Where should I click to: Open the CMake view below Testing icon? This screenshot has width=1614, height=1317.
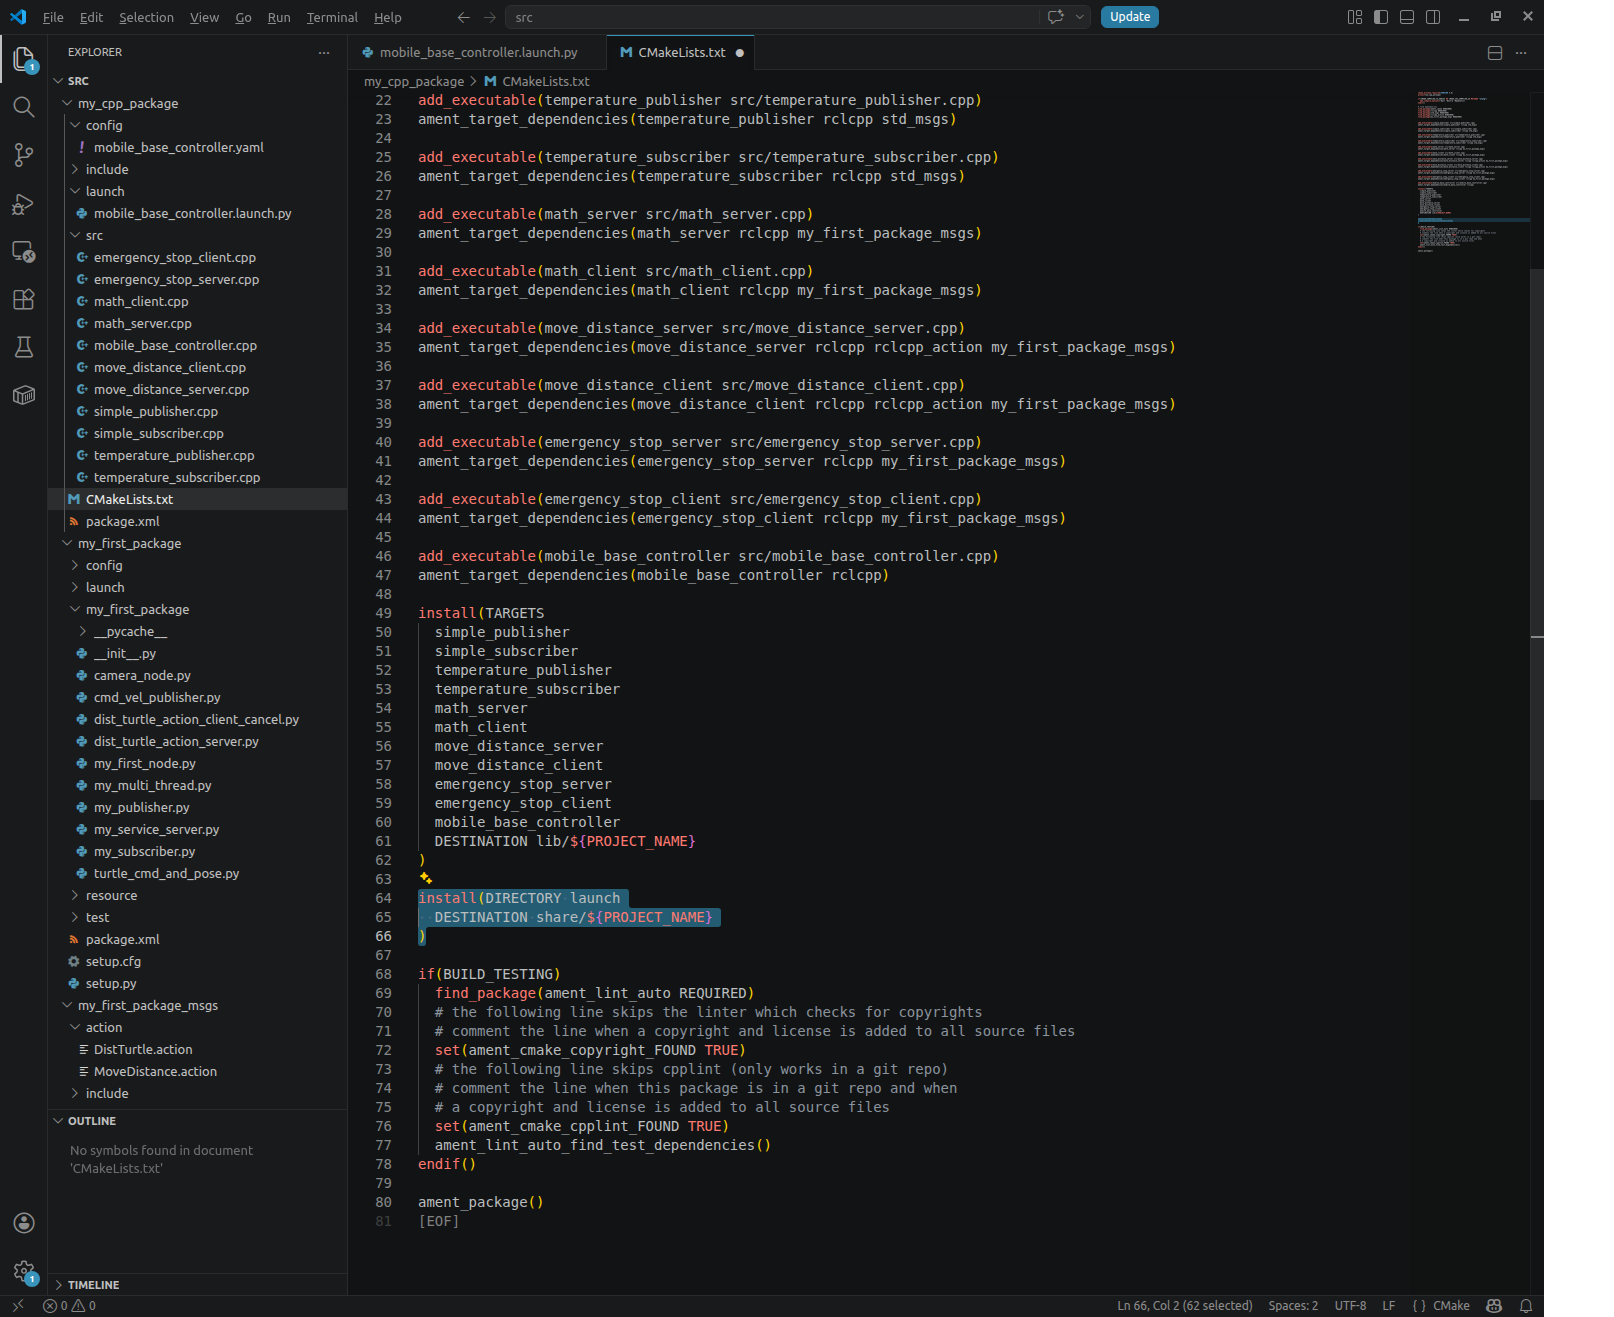point(24,395)
